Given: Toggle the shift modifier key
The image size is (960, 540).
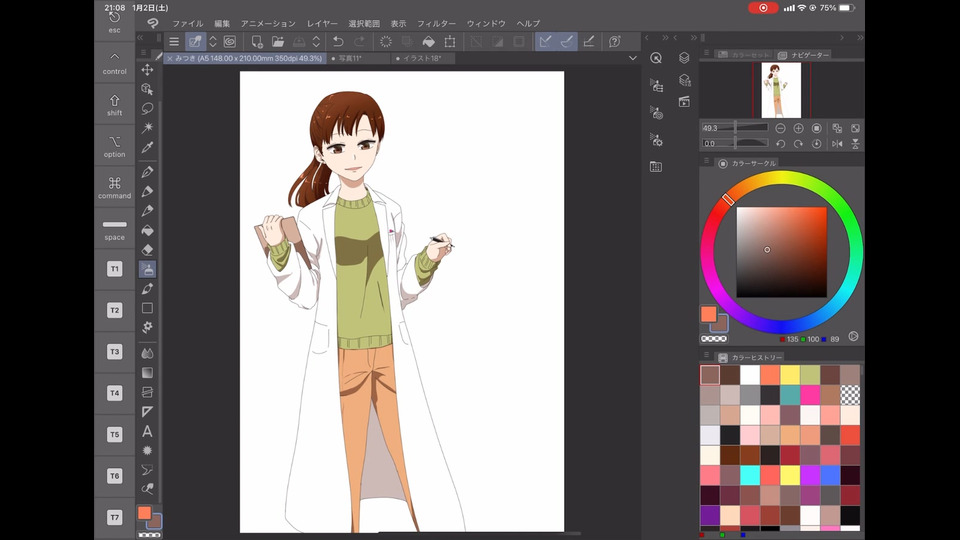Looking at the screenshot, I should [x=115, y=105].
